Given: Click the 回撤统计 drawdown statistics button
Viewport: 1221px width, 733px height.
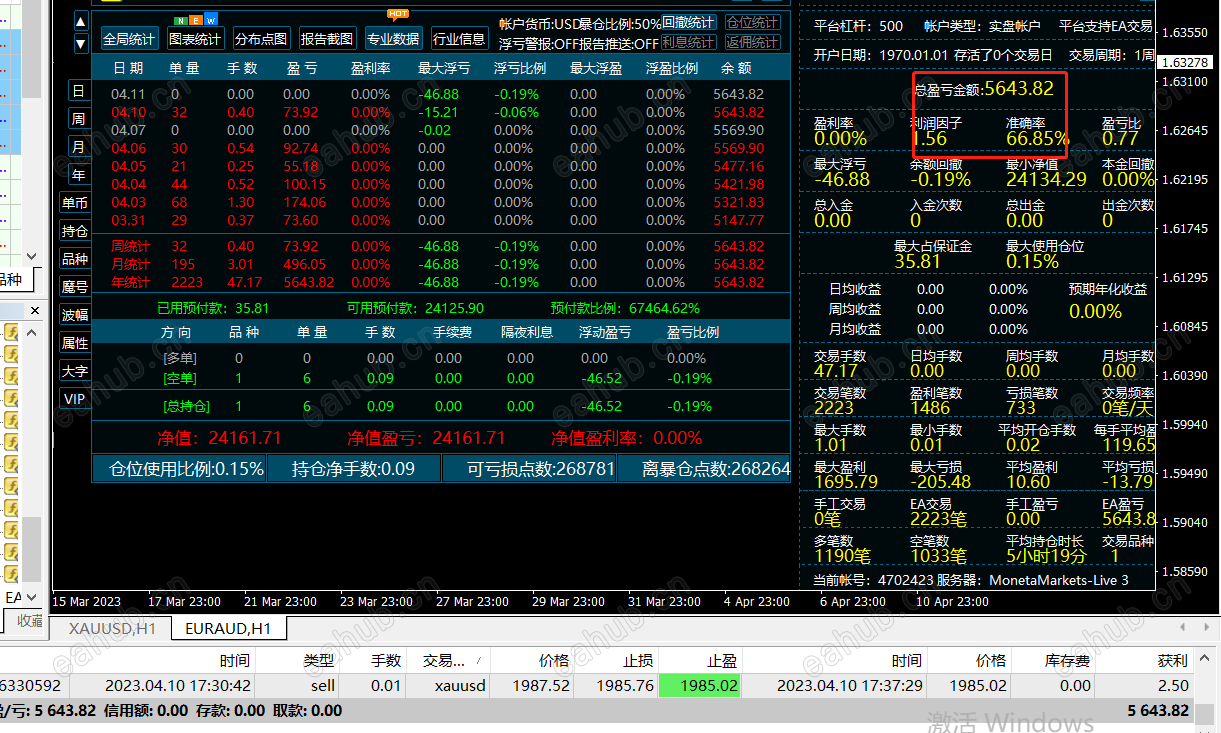Looking at the screenshot, I should point(689,22).
